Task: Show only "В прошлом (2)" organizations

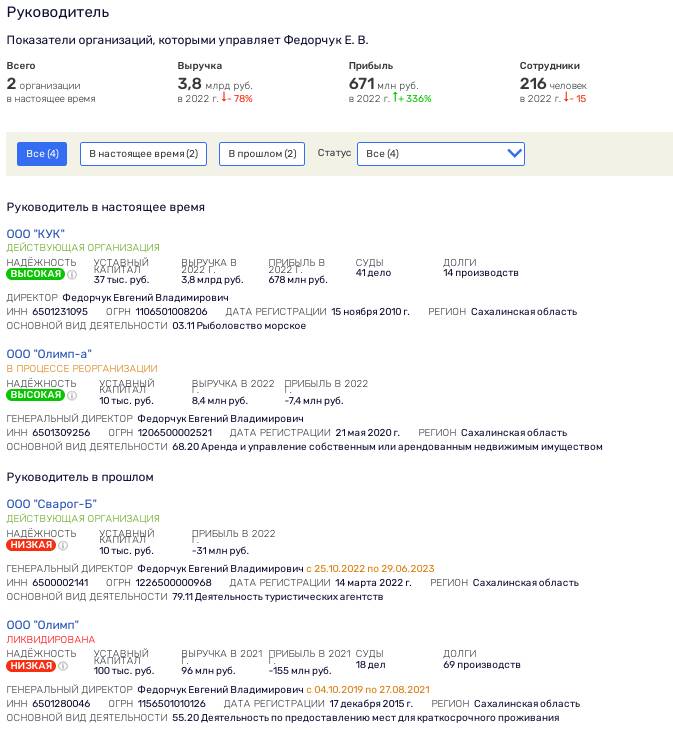Action: 262,154
